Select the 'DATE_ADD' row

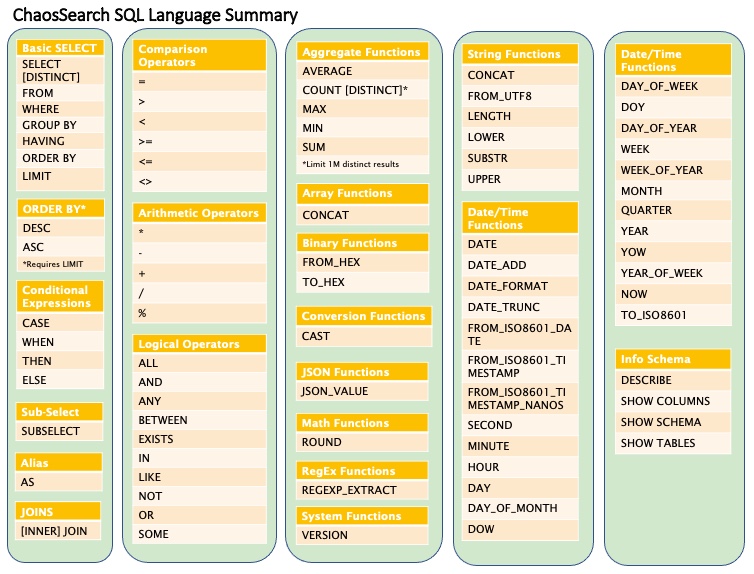520,265
